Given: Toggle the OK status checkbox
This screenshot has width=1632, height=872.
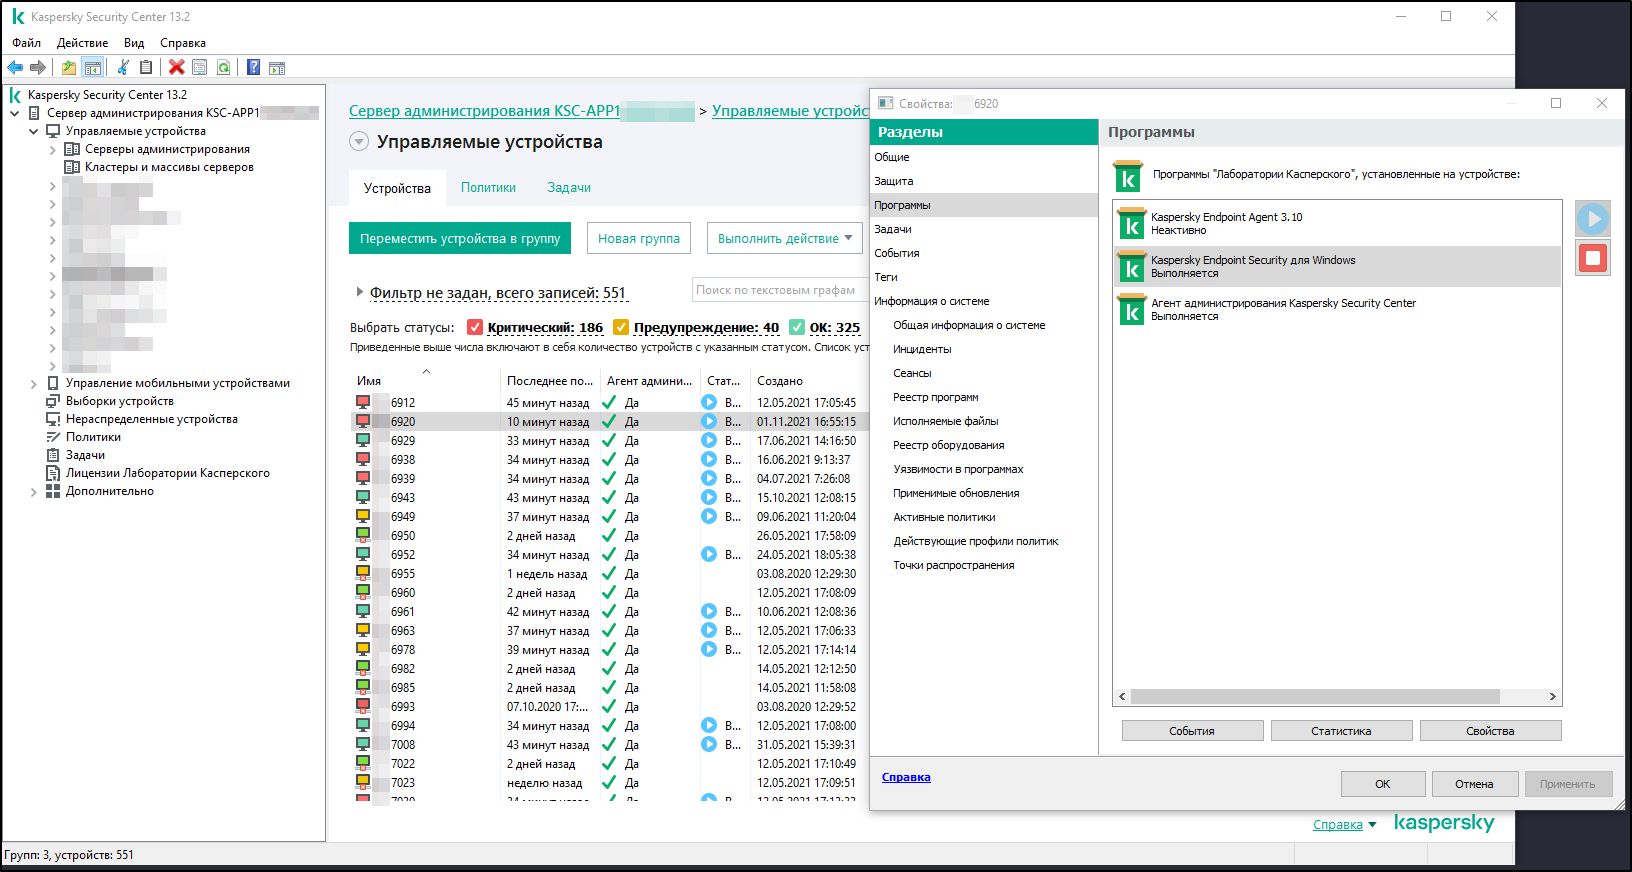Looking at the screenshot, I should (x=797, y=327).
